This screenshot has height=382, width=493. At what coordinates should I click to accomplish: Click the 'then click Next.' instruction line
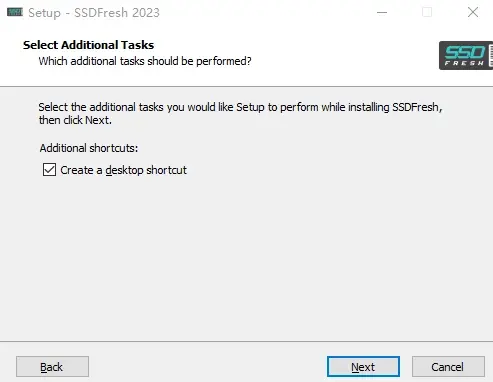coord(75,120)
